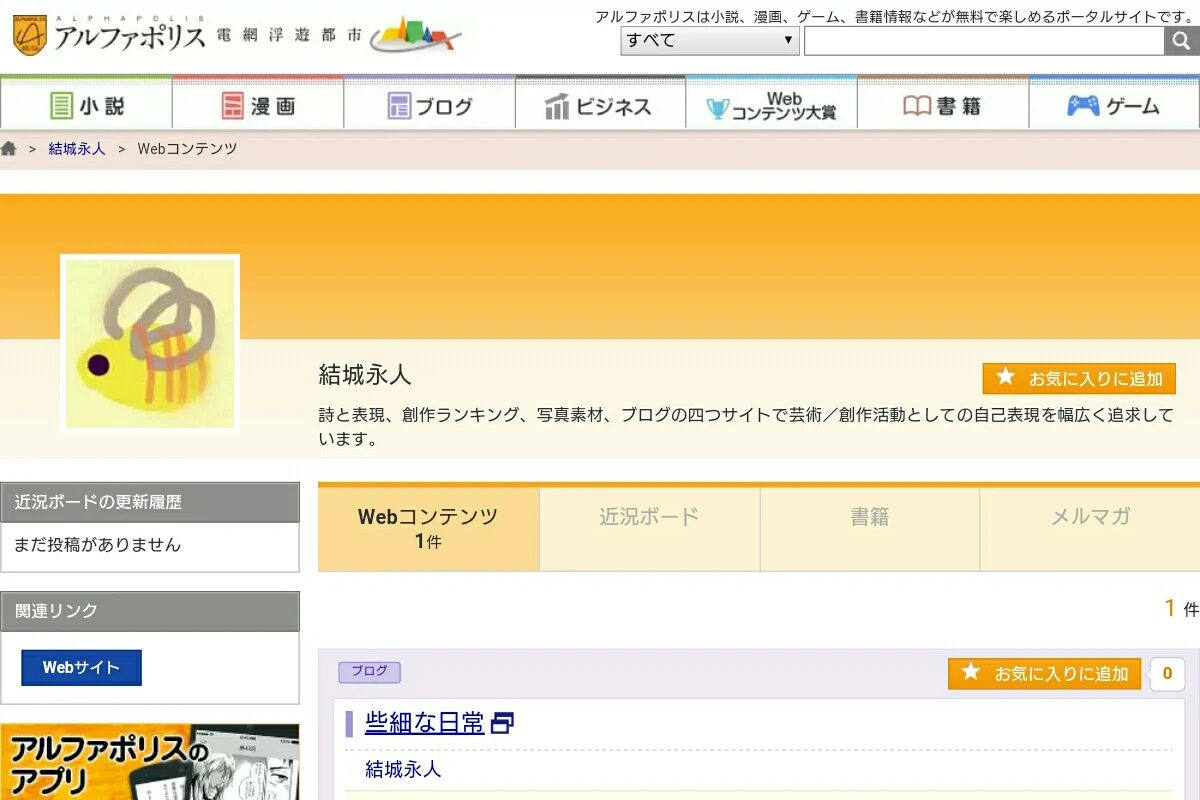The width and height of the screenshot is (1200, 800).
Task: Open the Webコンテンツ大賞 tab
Action: tap(772, 105)
